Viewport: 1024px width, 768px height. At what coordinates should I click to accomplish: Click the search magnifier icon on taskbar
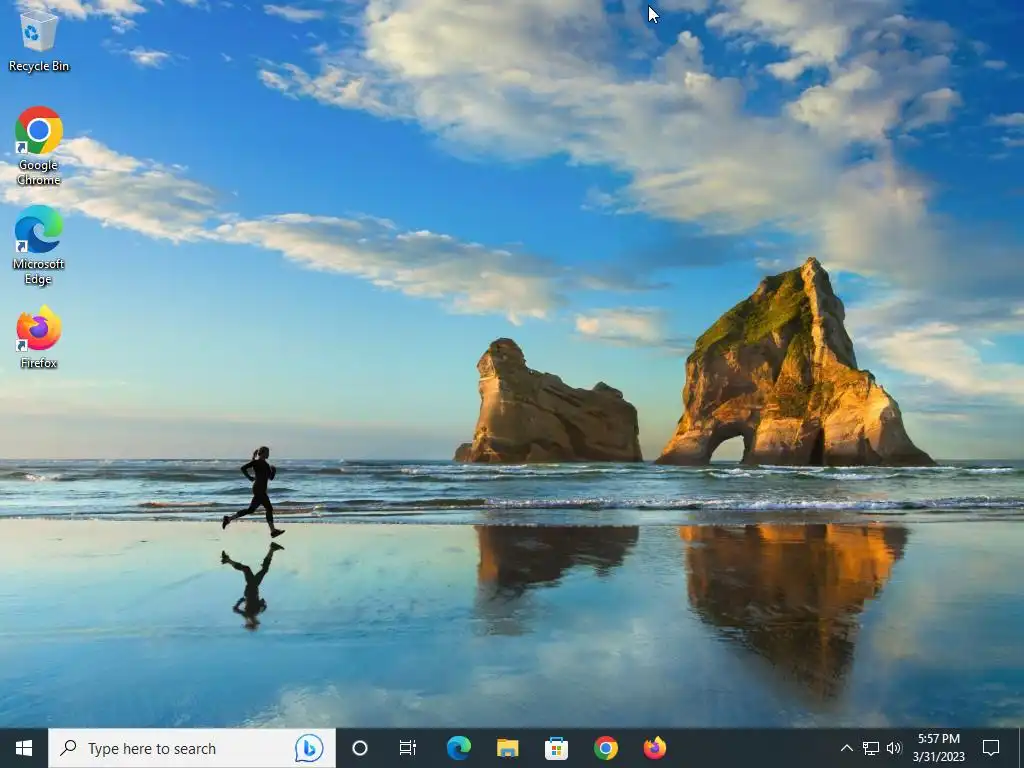pos(68,748)
